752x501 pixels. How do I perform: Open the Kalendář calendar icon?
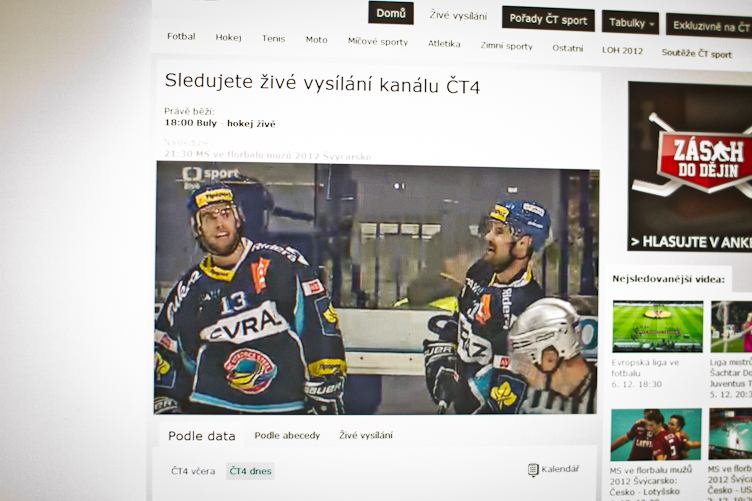pos(533,470)
